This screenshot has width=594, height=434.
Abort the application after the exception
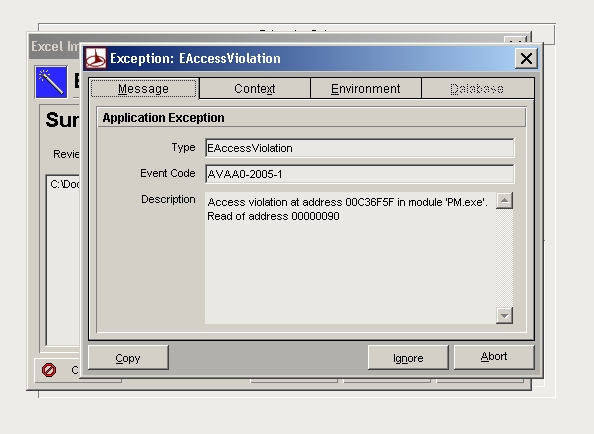tap(494, 357)
